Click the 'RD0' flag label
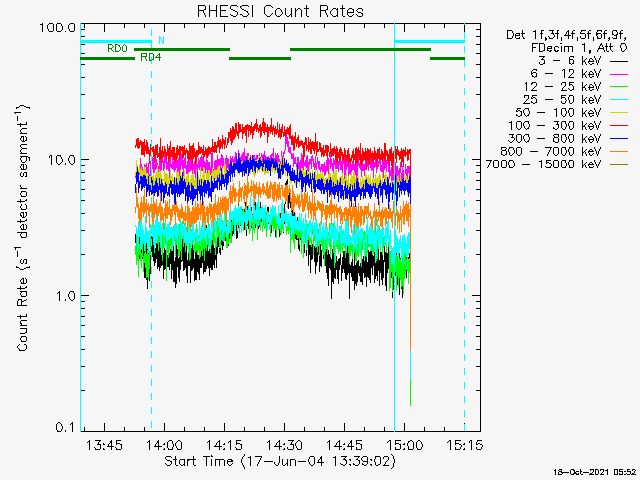Image resolution: width=640 pixels, height=480 pixels. (117, 49)
